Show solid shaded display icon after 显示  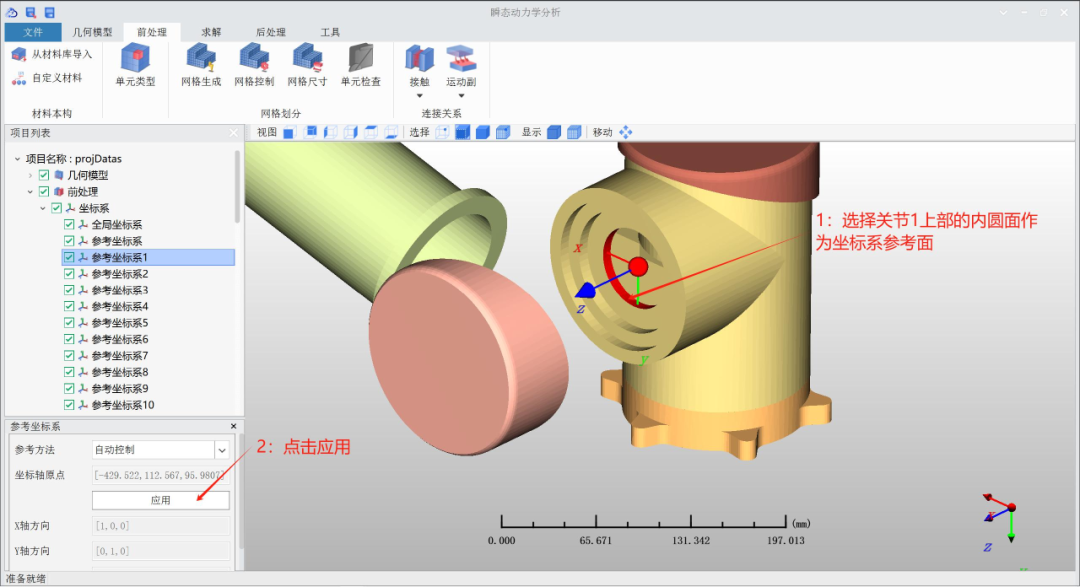(554, 132)
